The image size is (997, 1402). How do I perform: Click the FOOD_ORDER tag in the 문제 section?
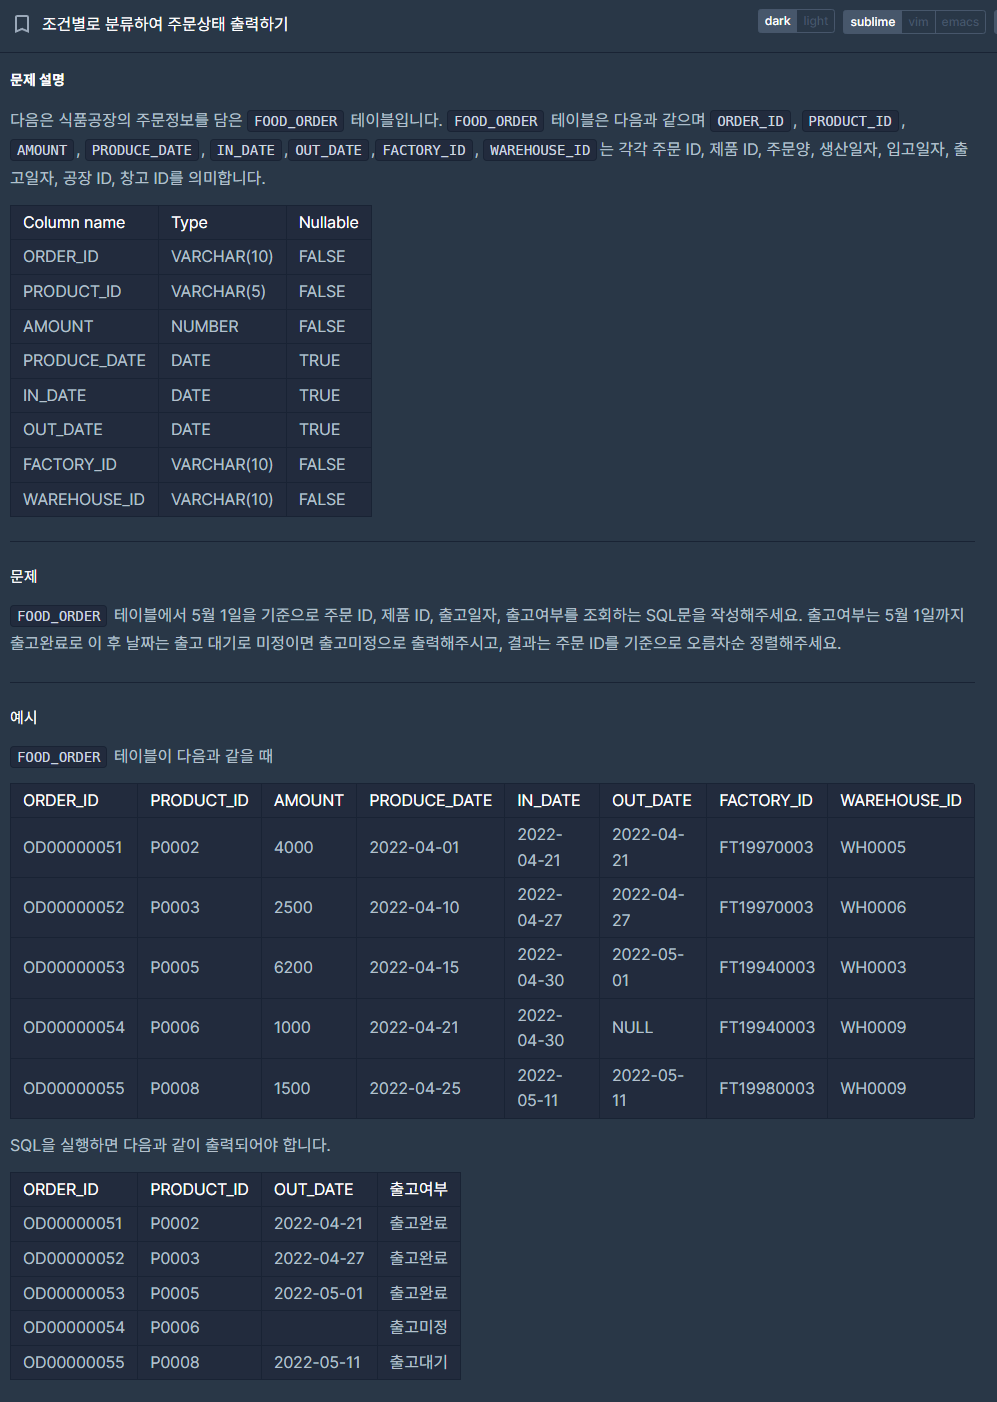(x=59, y=616)
